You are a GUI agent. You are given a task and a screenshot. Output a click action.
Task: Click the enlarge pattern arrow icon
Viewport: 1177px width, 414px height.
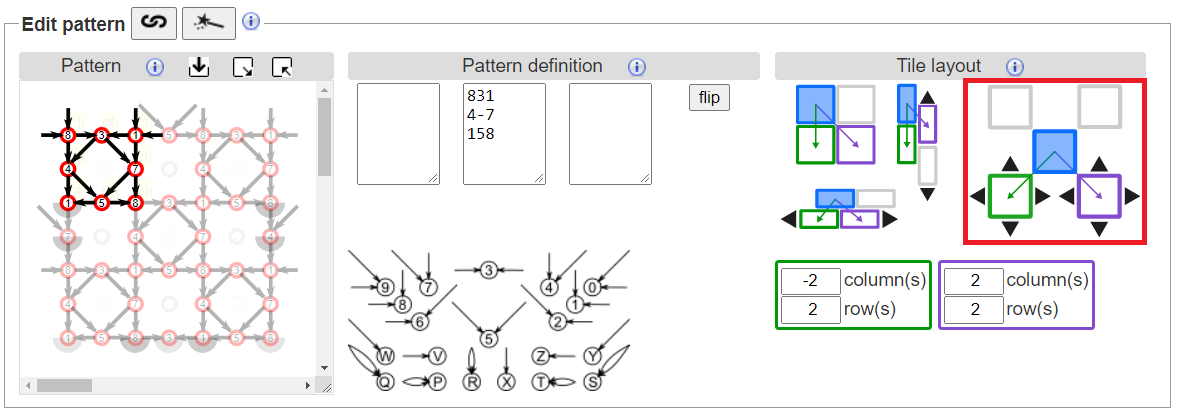[x=242, y=67]
